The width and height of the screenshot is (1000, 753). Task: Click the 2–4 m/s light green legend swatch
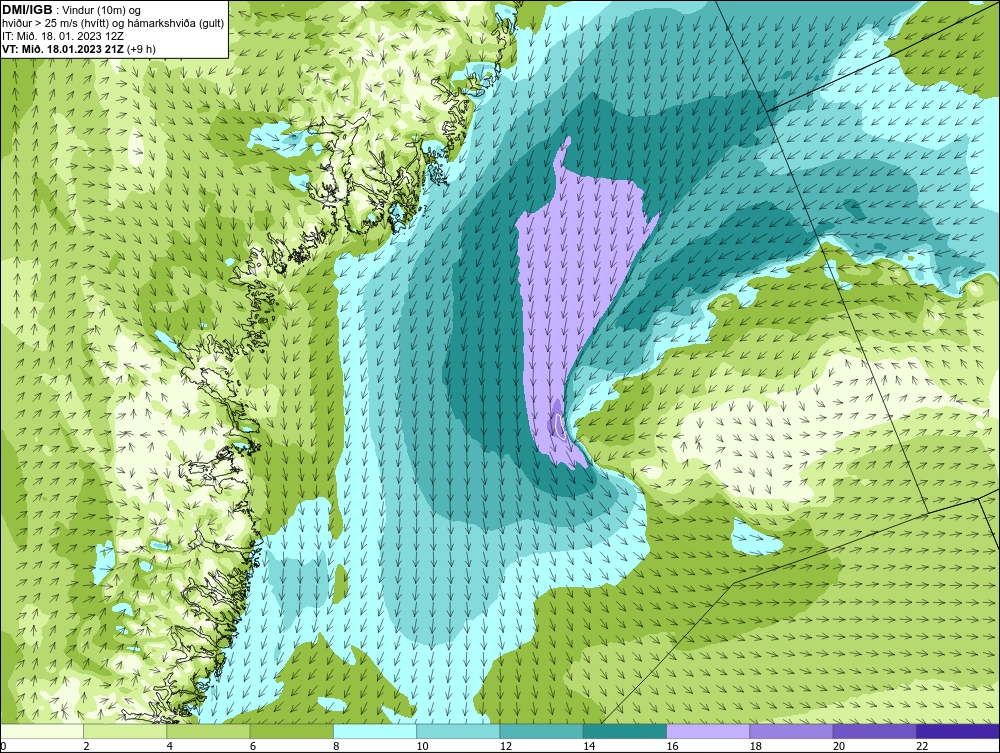pyautogui.click(x=125, y=731)
